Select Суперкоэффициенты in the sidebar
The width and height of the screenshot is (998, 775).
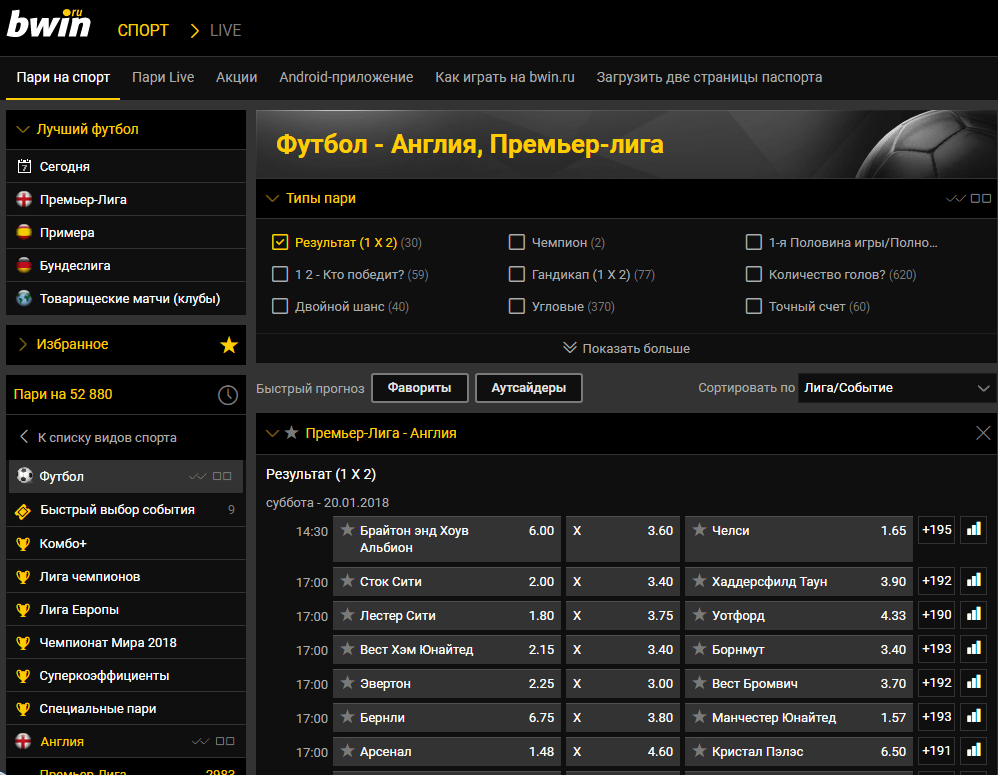pos(126,676)
